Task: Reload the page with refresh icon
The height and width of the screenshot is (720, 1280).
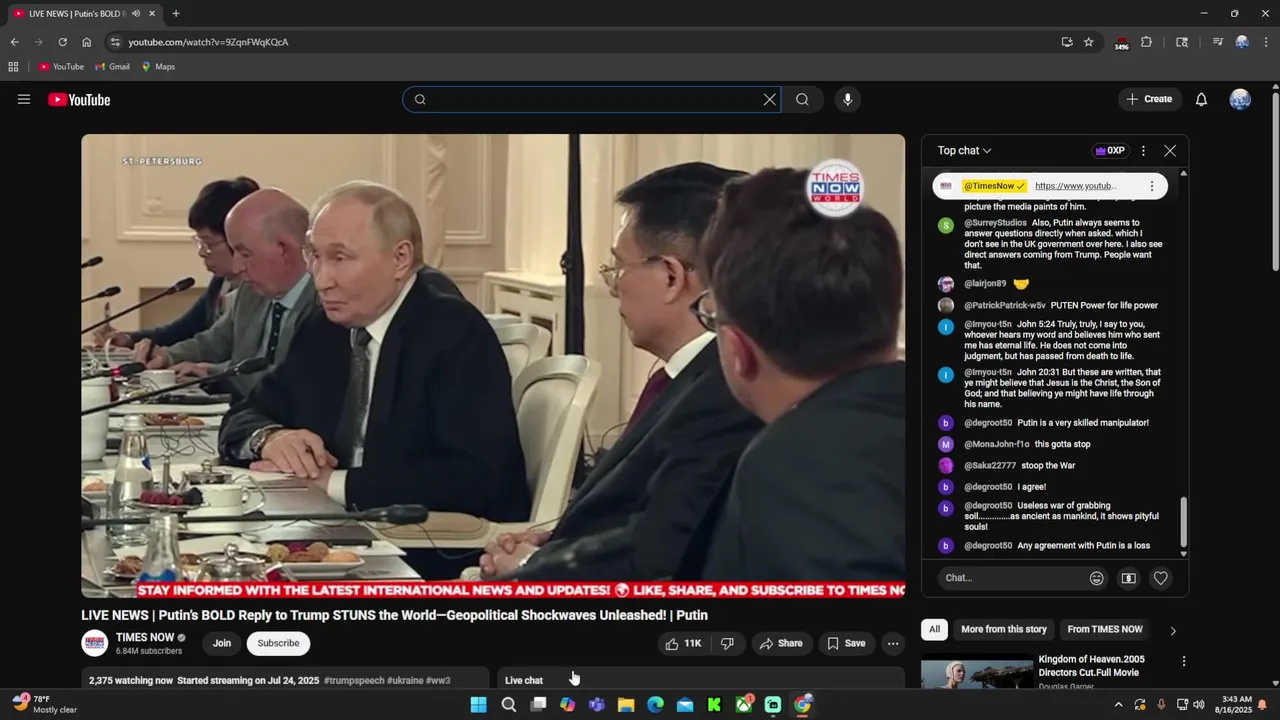Action: (x=62, y=42)
